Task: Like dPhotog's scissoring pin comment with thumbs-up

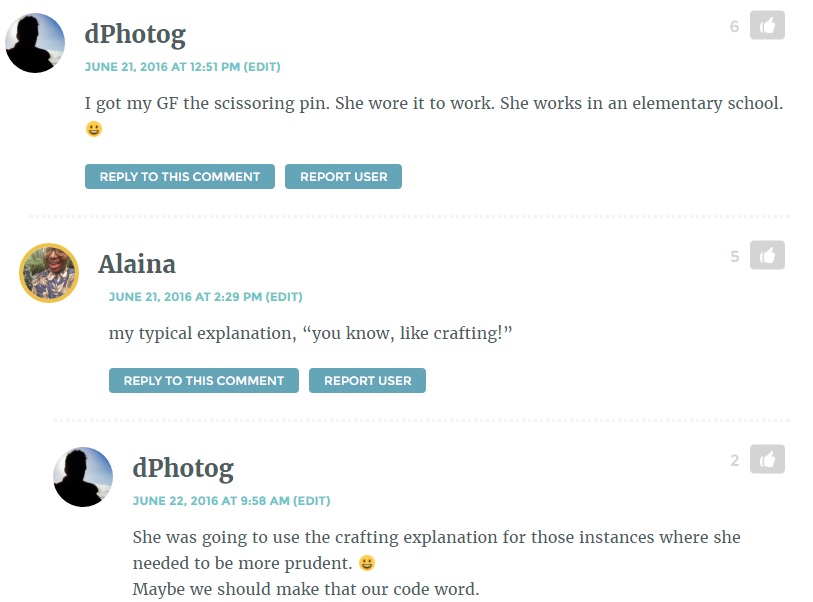Action: (x=767, y=25)
